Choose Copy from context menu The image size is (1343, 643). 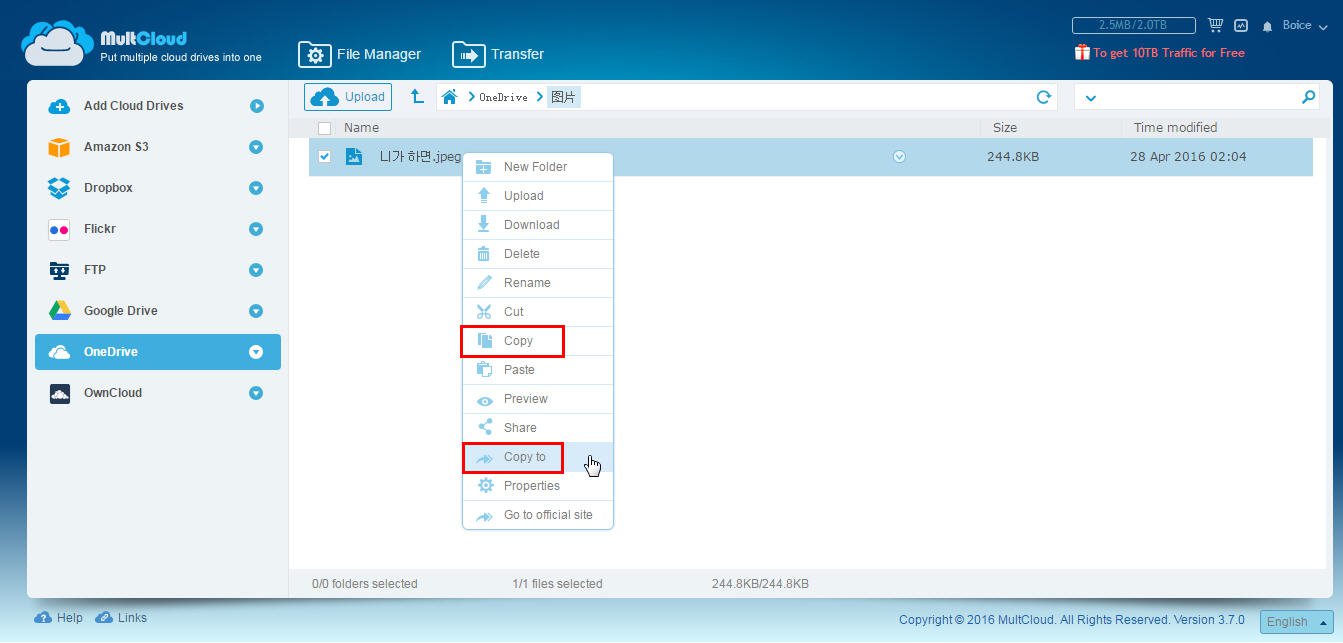(538, 341)
